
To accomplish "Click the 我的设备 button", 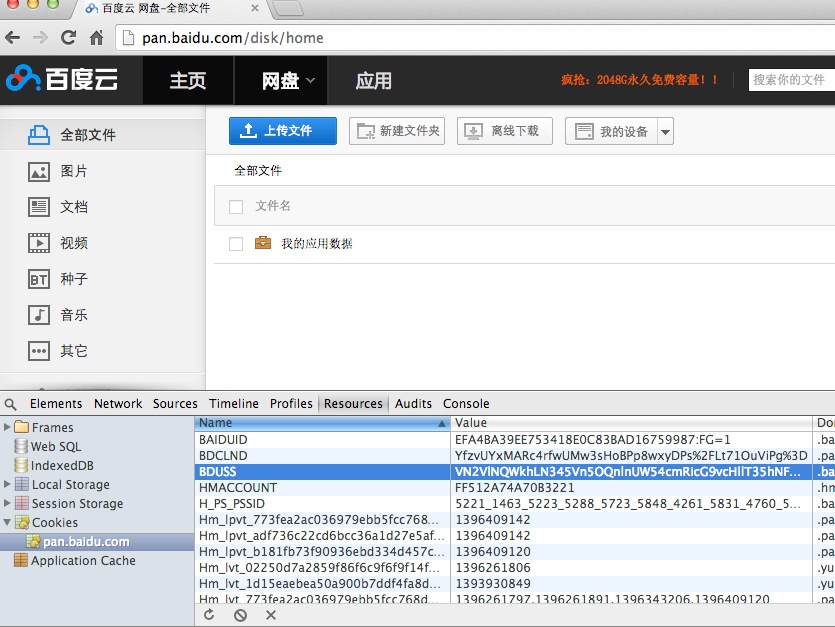I will point(611,132).
